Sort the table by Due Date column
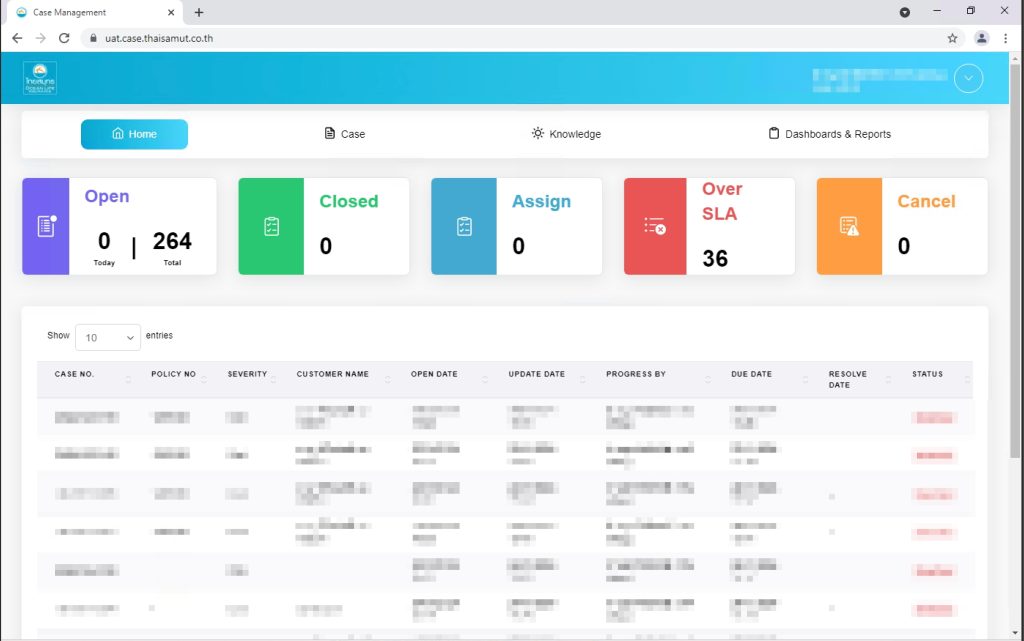Screen dimensions: 1024x641 click(x=751, y=374)
